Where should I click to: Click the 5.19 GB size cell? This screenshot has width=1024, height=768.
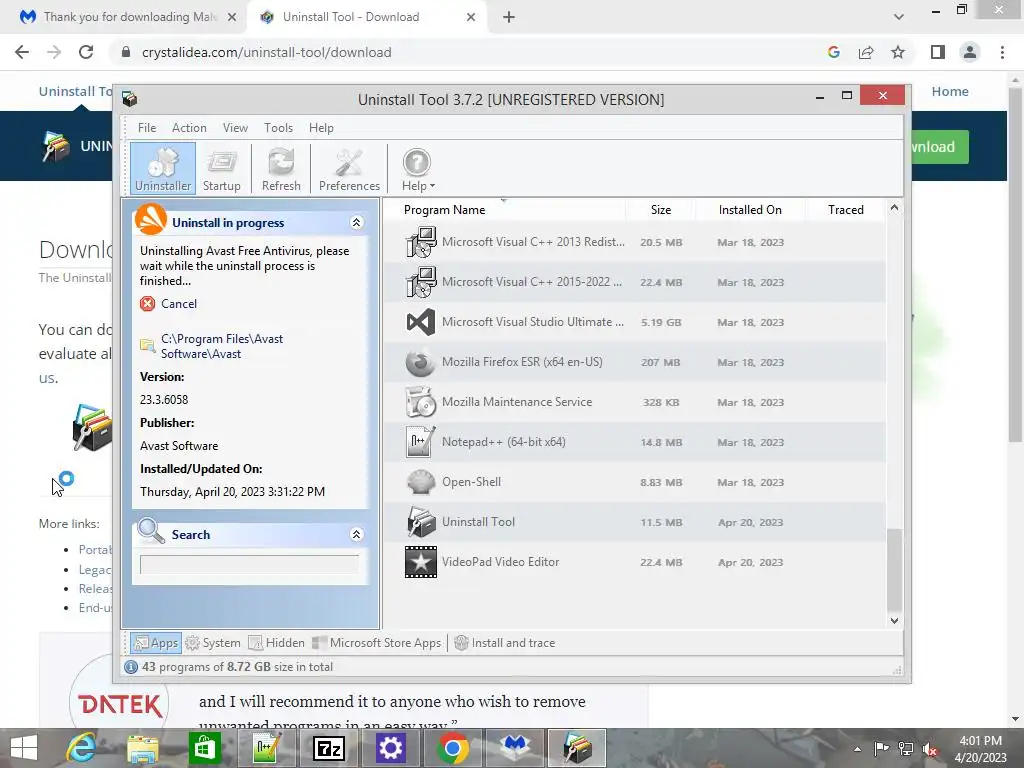[661, 323]
